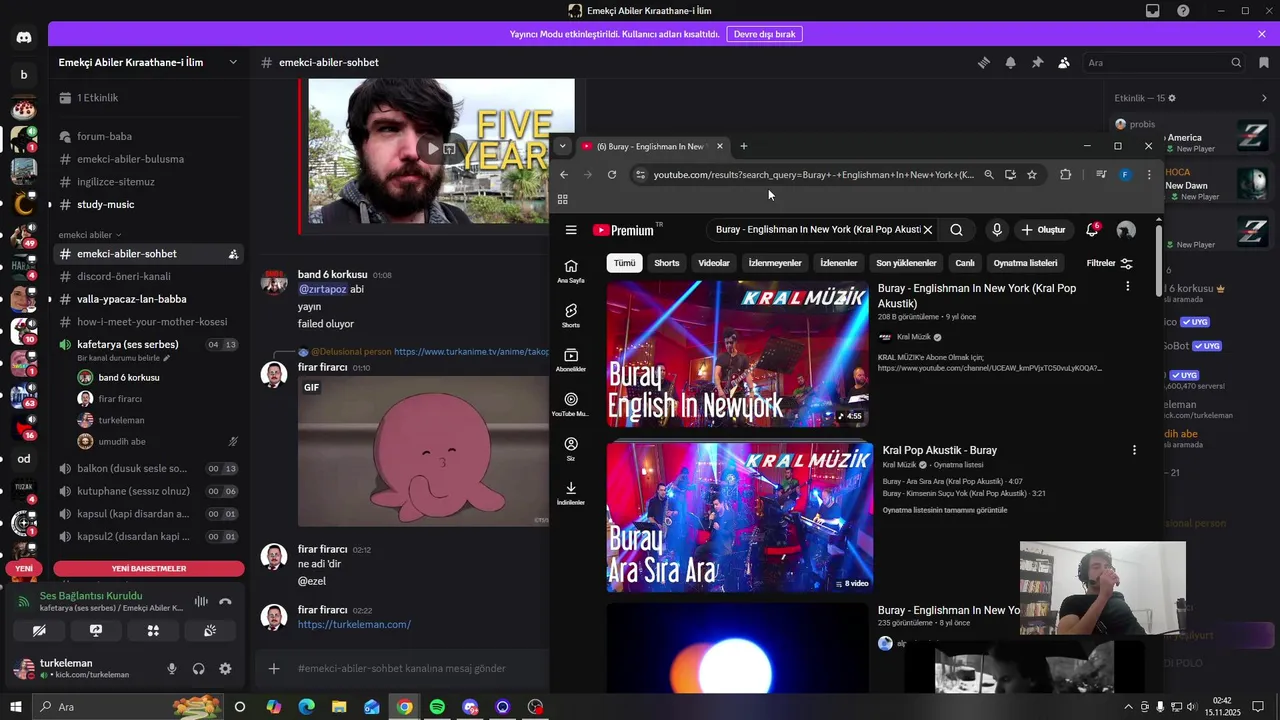1280x720 pixels.
Task: Open the study-music channel
Action: [150, 204]
